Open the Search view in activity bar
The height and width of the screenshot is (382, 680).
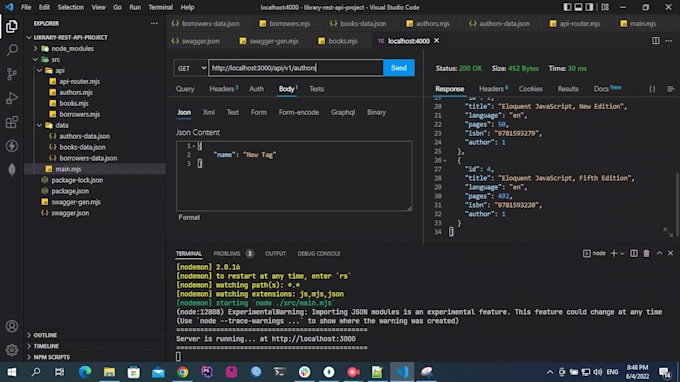click(x=12, y=50)
